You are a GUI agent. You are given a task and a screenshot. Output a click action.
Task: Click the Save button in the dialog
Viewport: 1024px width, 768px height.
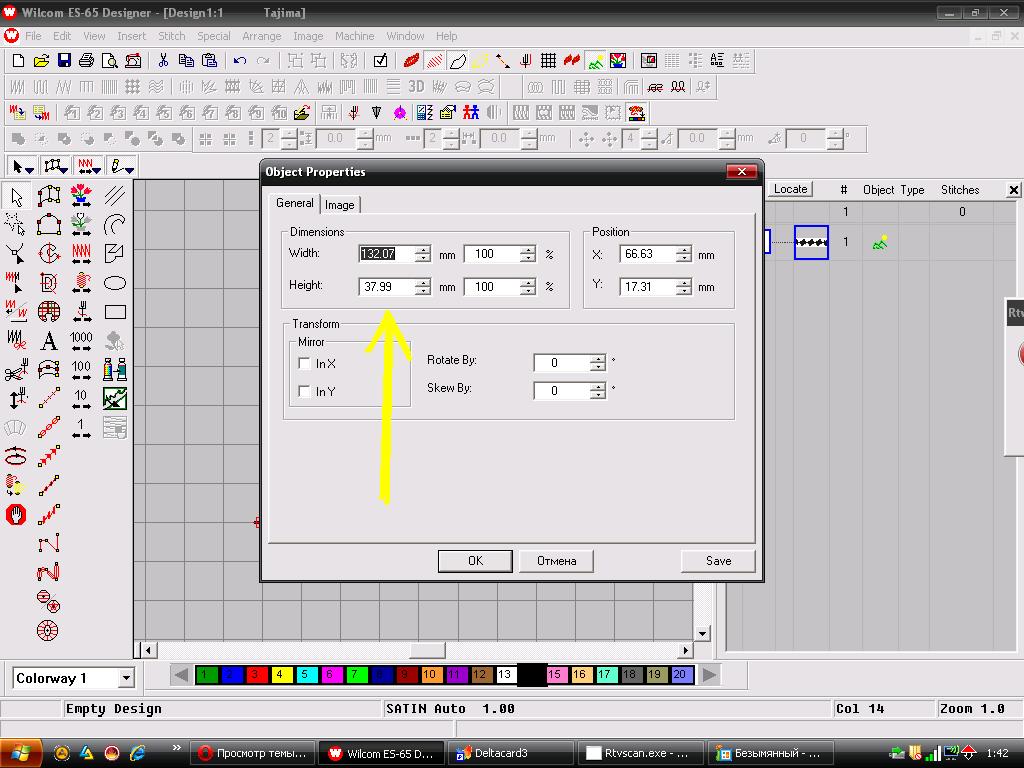click(718, 561)
